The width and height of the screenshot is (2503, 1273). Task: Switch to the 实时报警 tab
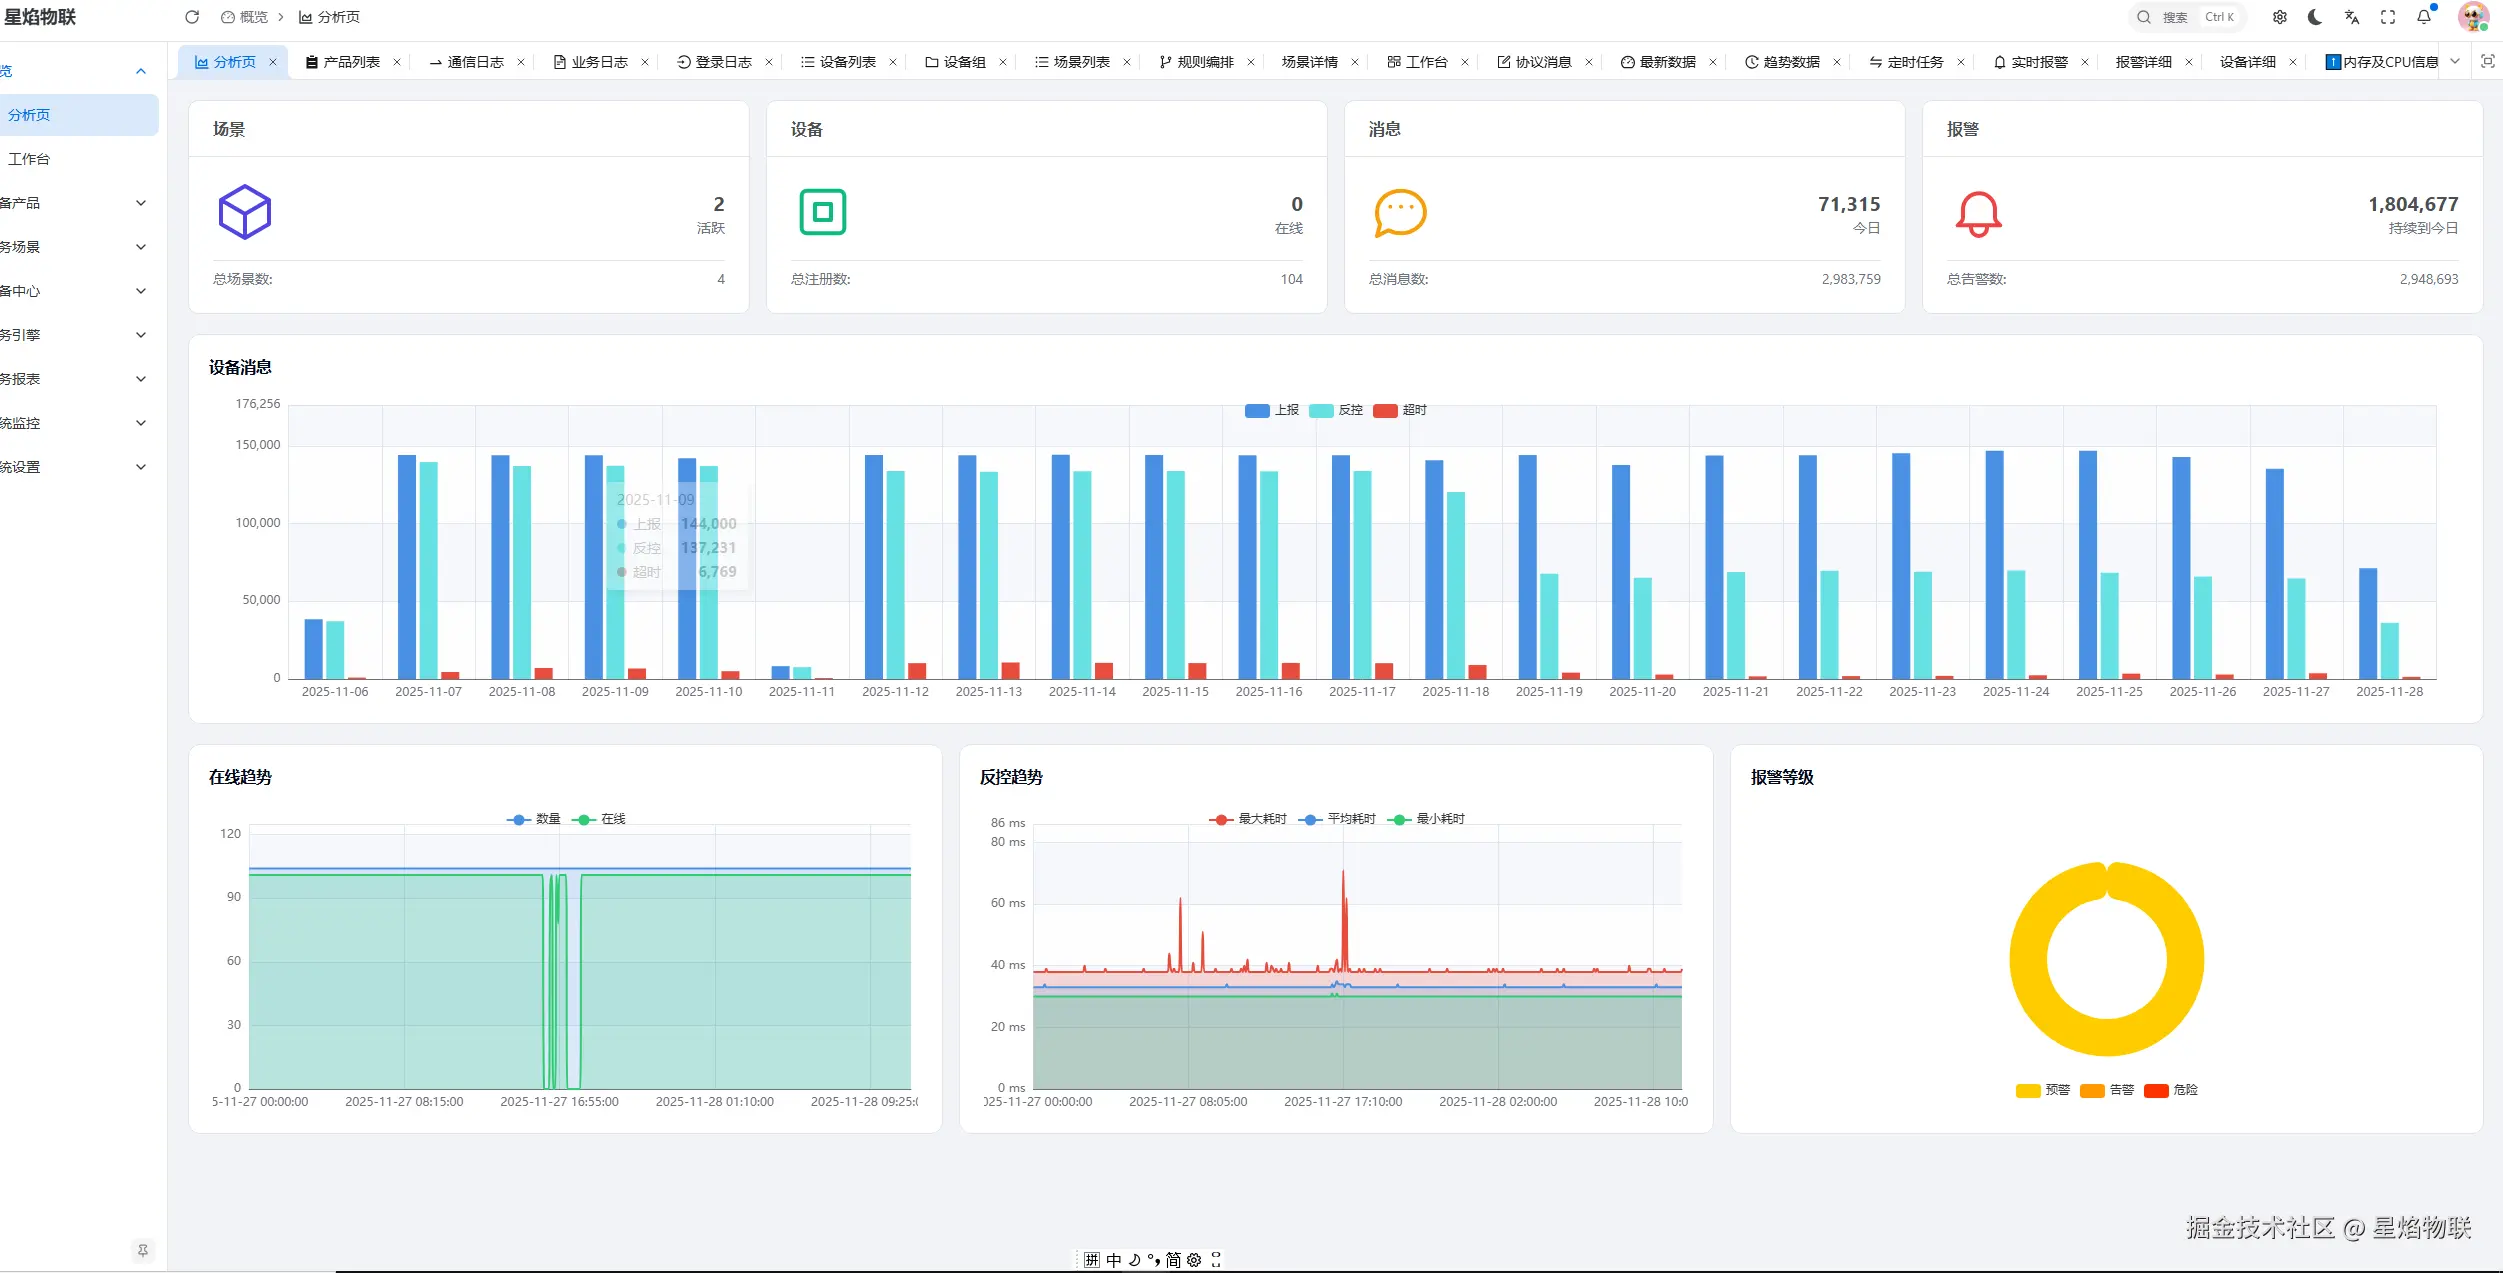2038,62
